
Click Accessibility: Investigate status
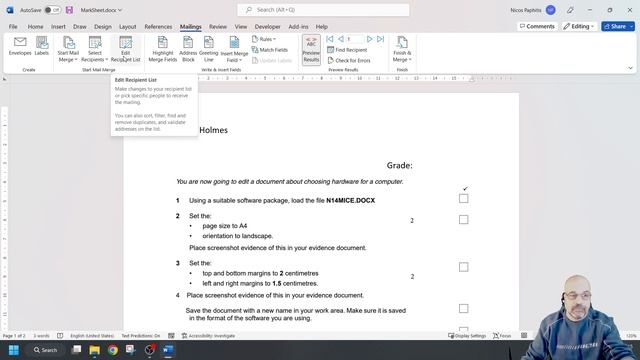(x=208, y=336)
